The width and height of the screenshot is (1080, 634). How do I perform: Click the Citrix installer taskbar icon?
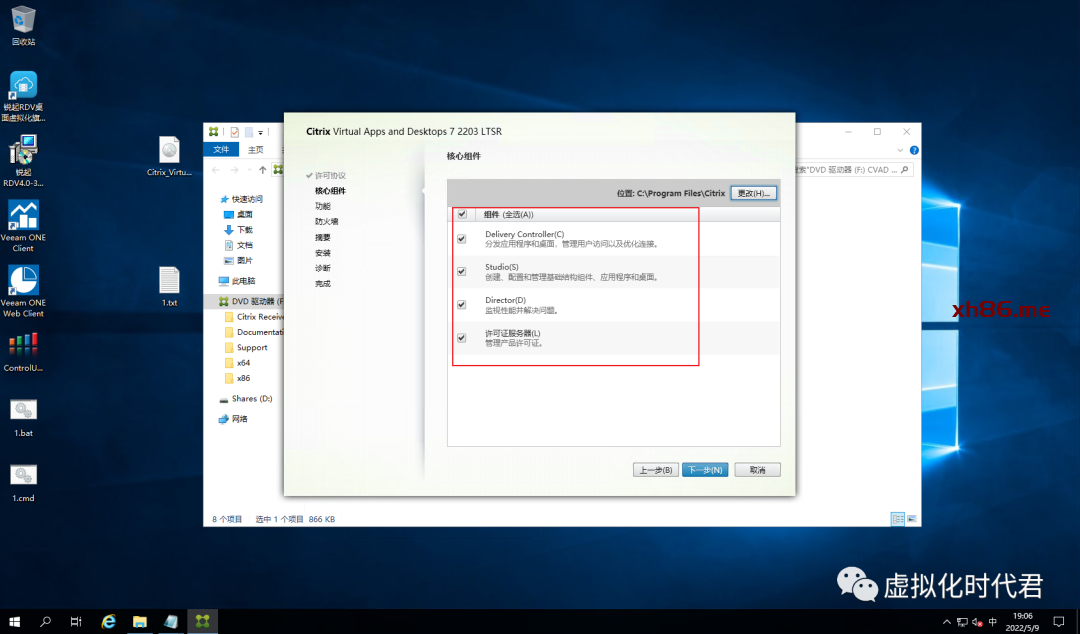[202, 622]
